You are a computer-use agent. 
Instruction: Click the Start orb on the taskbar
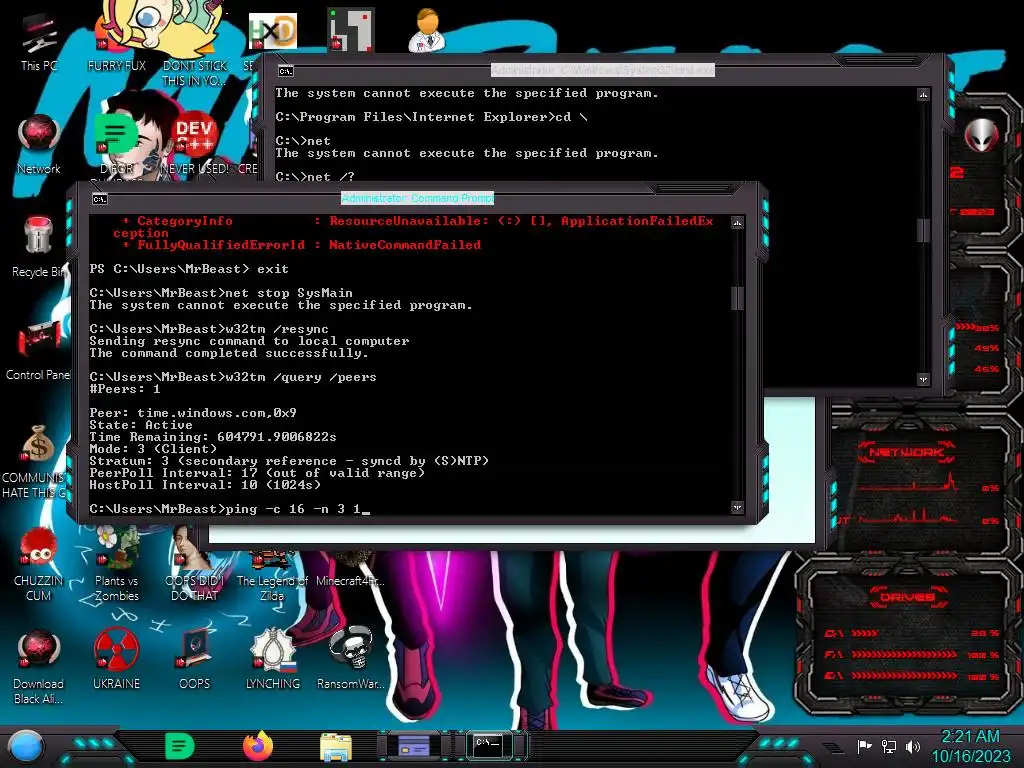[x=26, y=747]
